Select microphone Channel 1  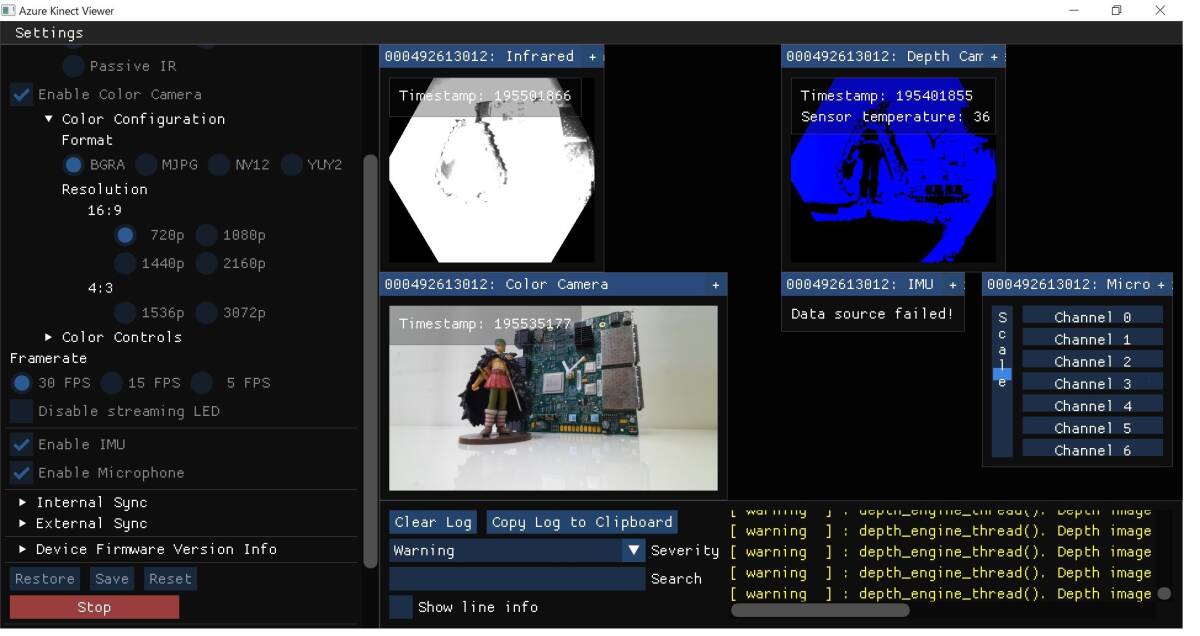pyautogui.click(x=1092, y=339)
